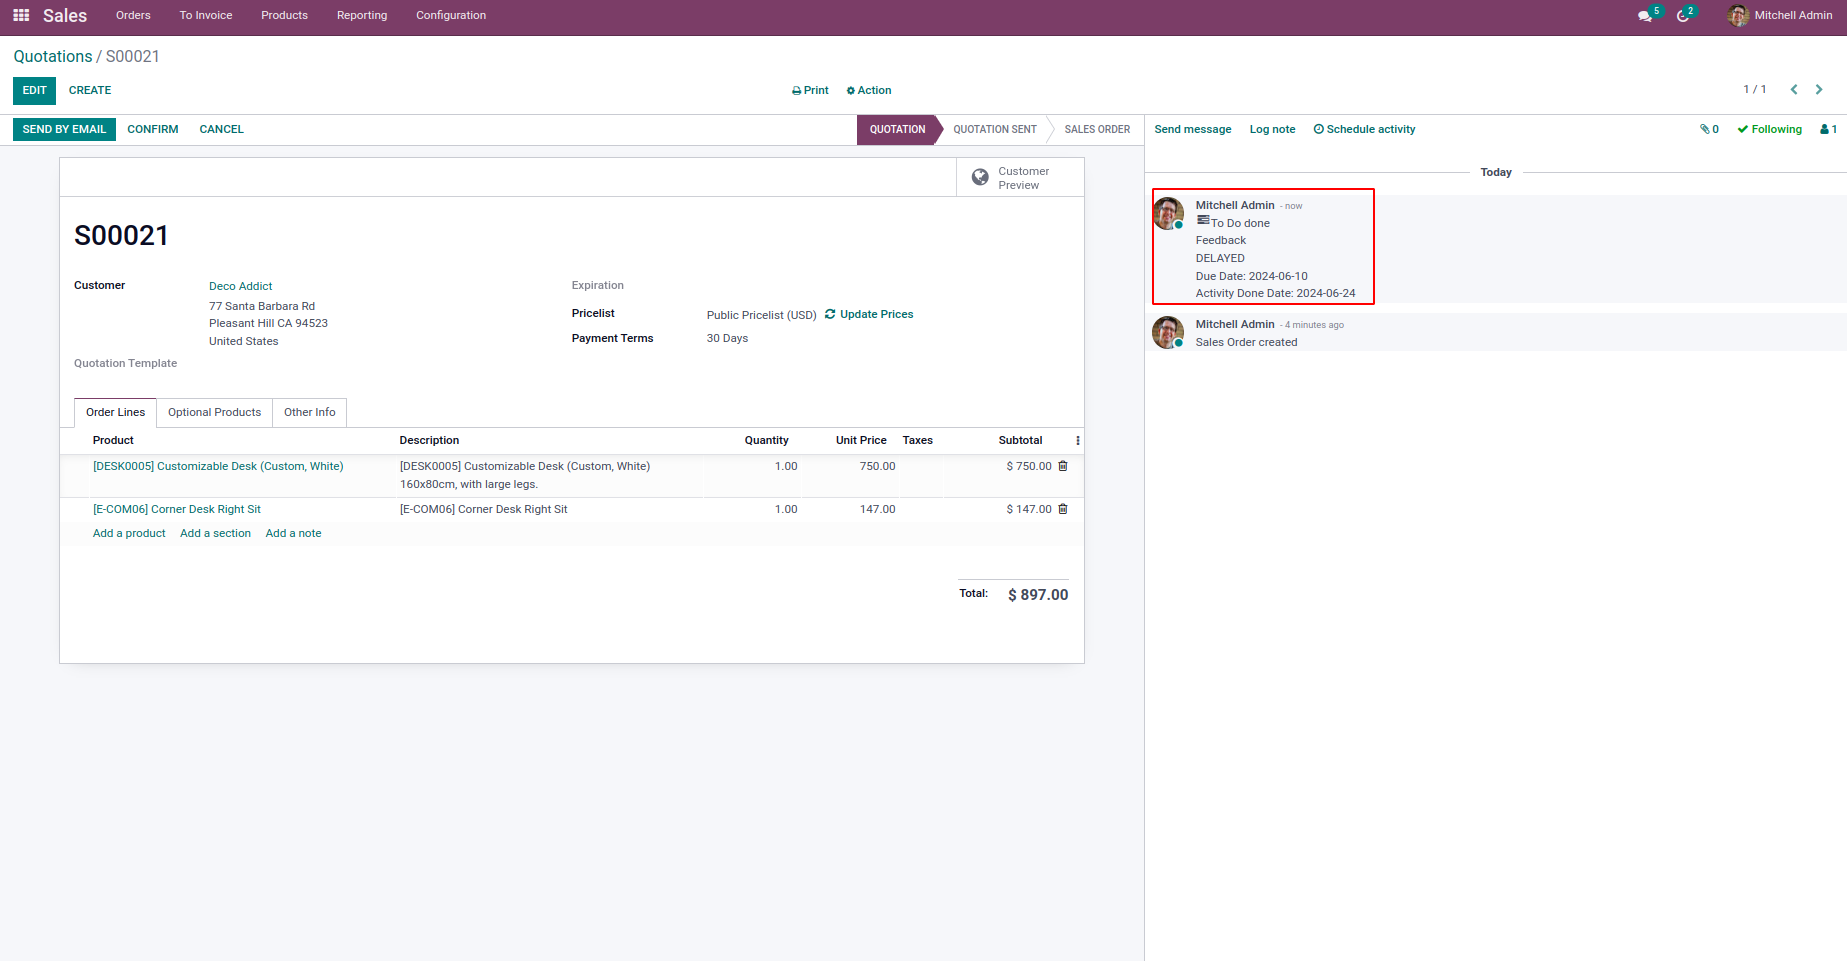Image resolution: width=1847 pixels, height=961 pixels.
Task: Click Send message in chatter
Action: click(x=1193, y=129)
